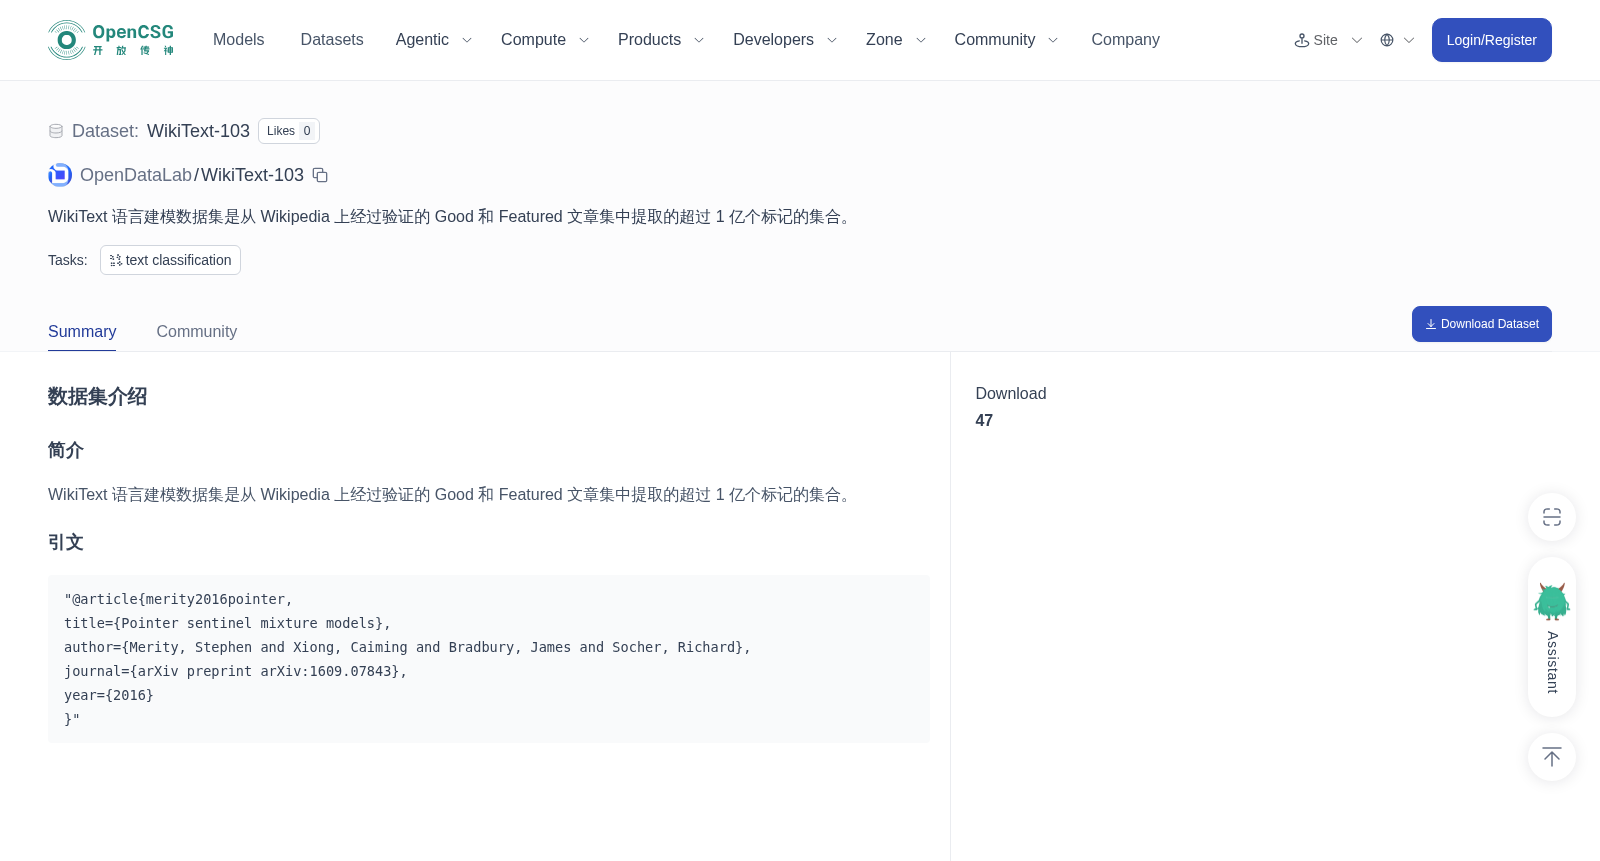Viewport: 1600px width, 861px height.
Task: Click the Tasks: label
Action: (x=68, y=260)
